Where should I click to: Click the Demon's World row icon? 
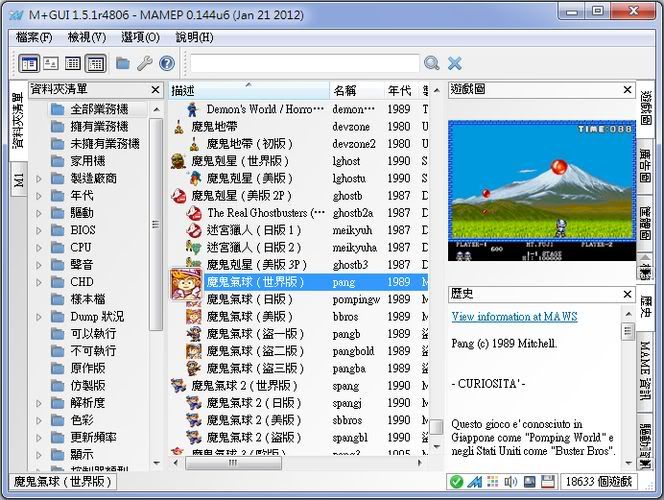pyautogui.click(x=193, y=109)
